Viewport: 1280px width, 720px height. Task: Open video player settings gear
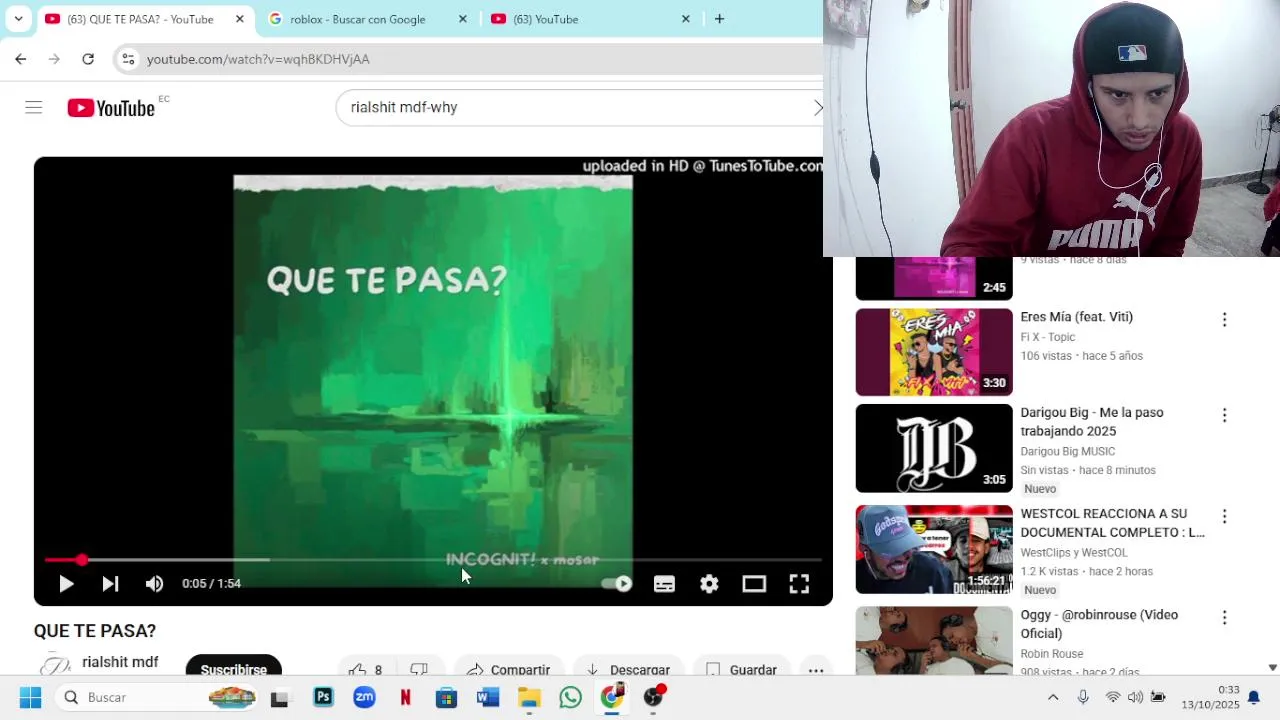[x=709, y=584]
